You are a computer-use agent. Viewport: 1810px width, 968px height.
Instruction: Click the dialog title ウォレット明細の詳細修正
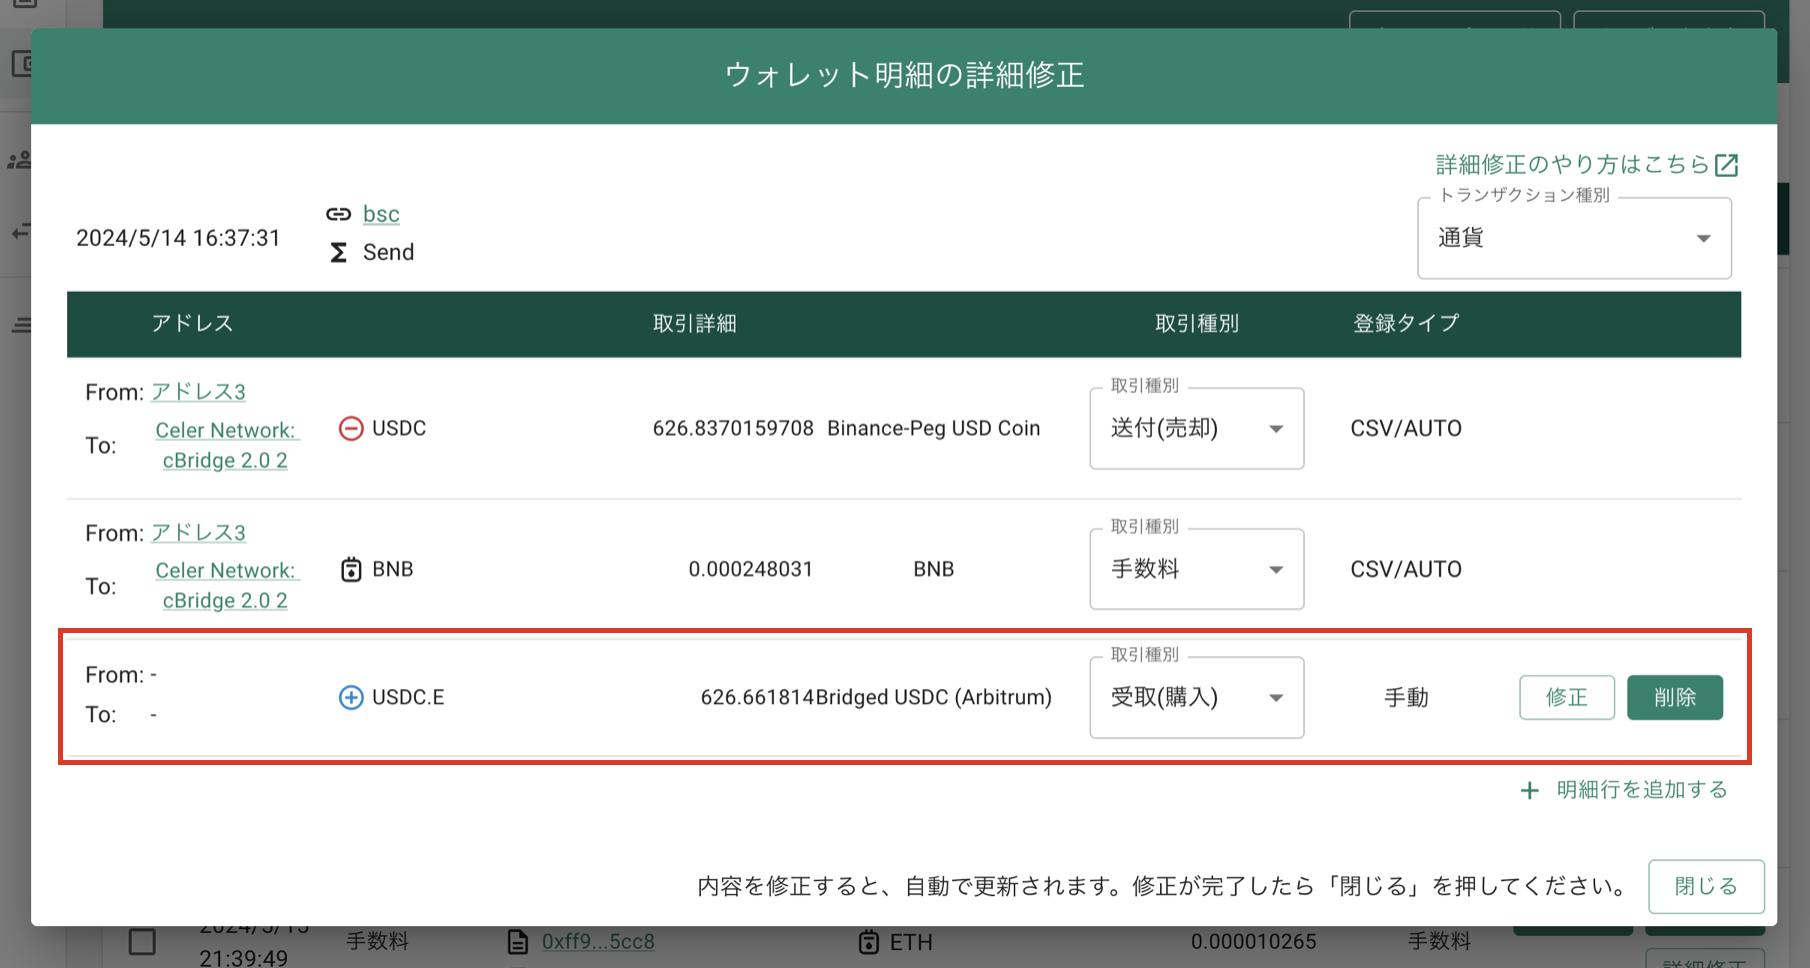[904, 76]
